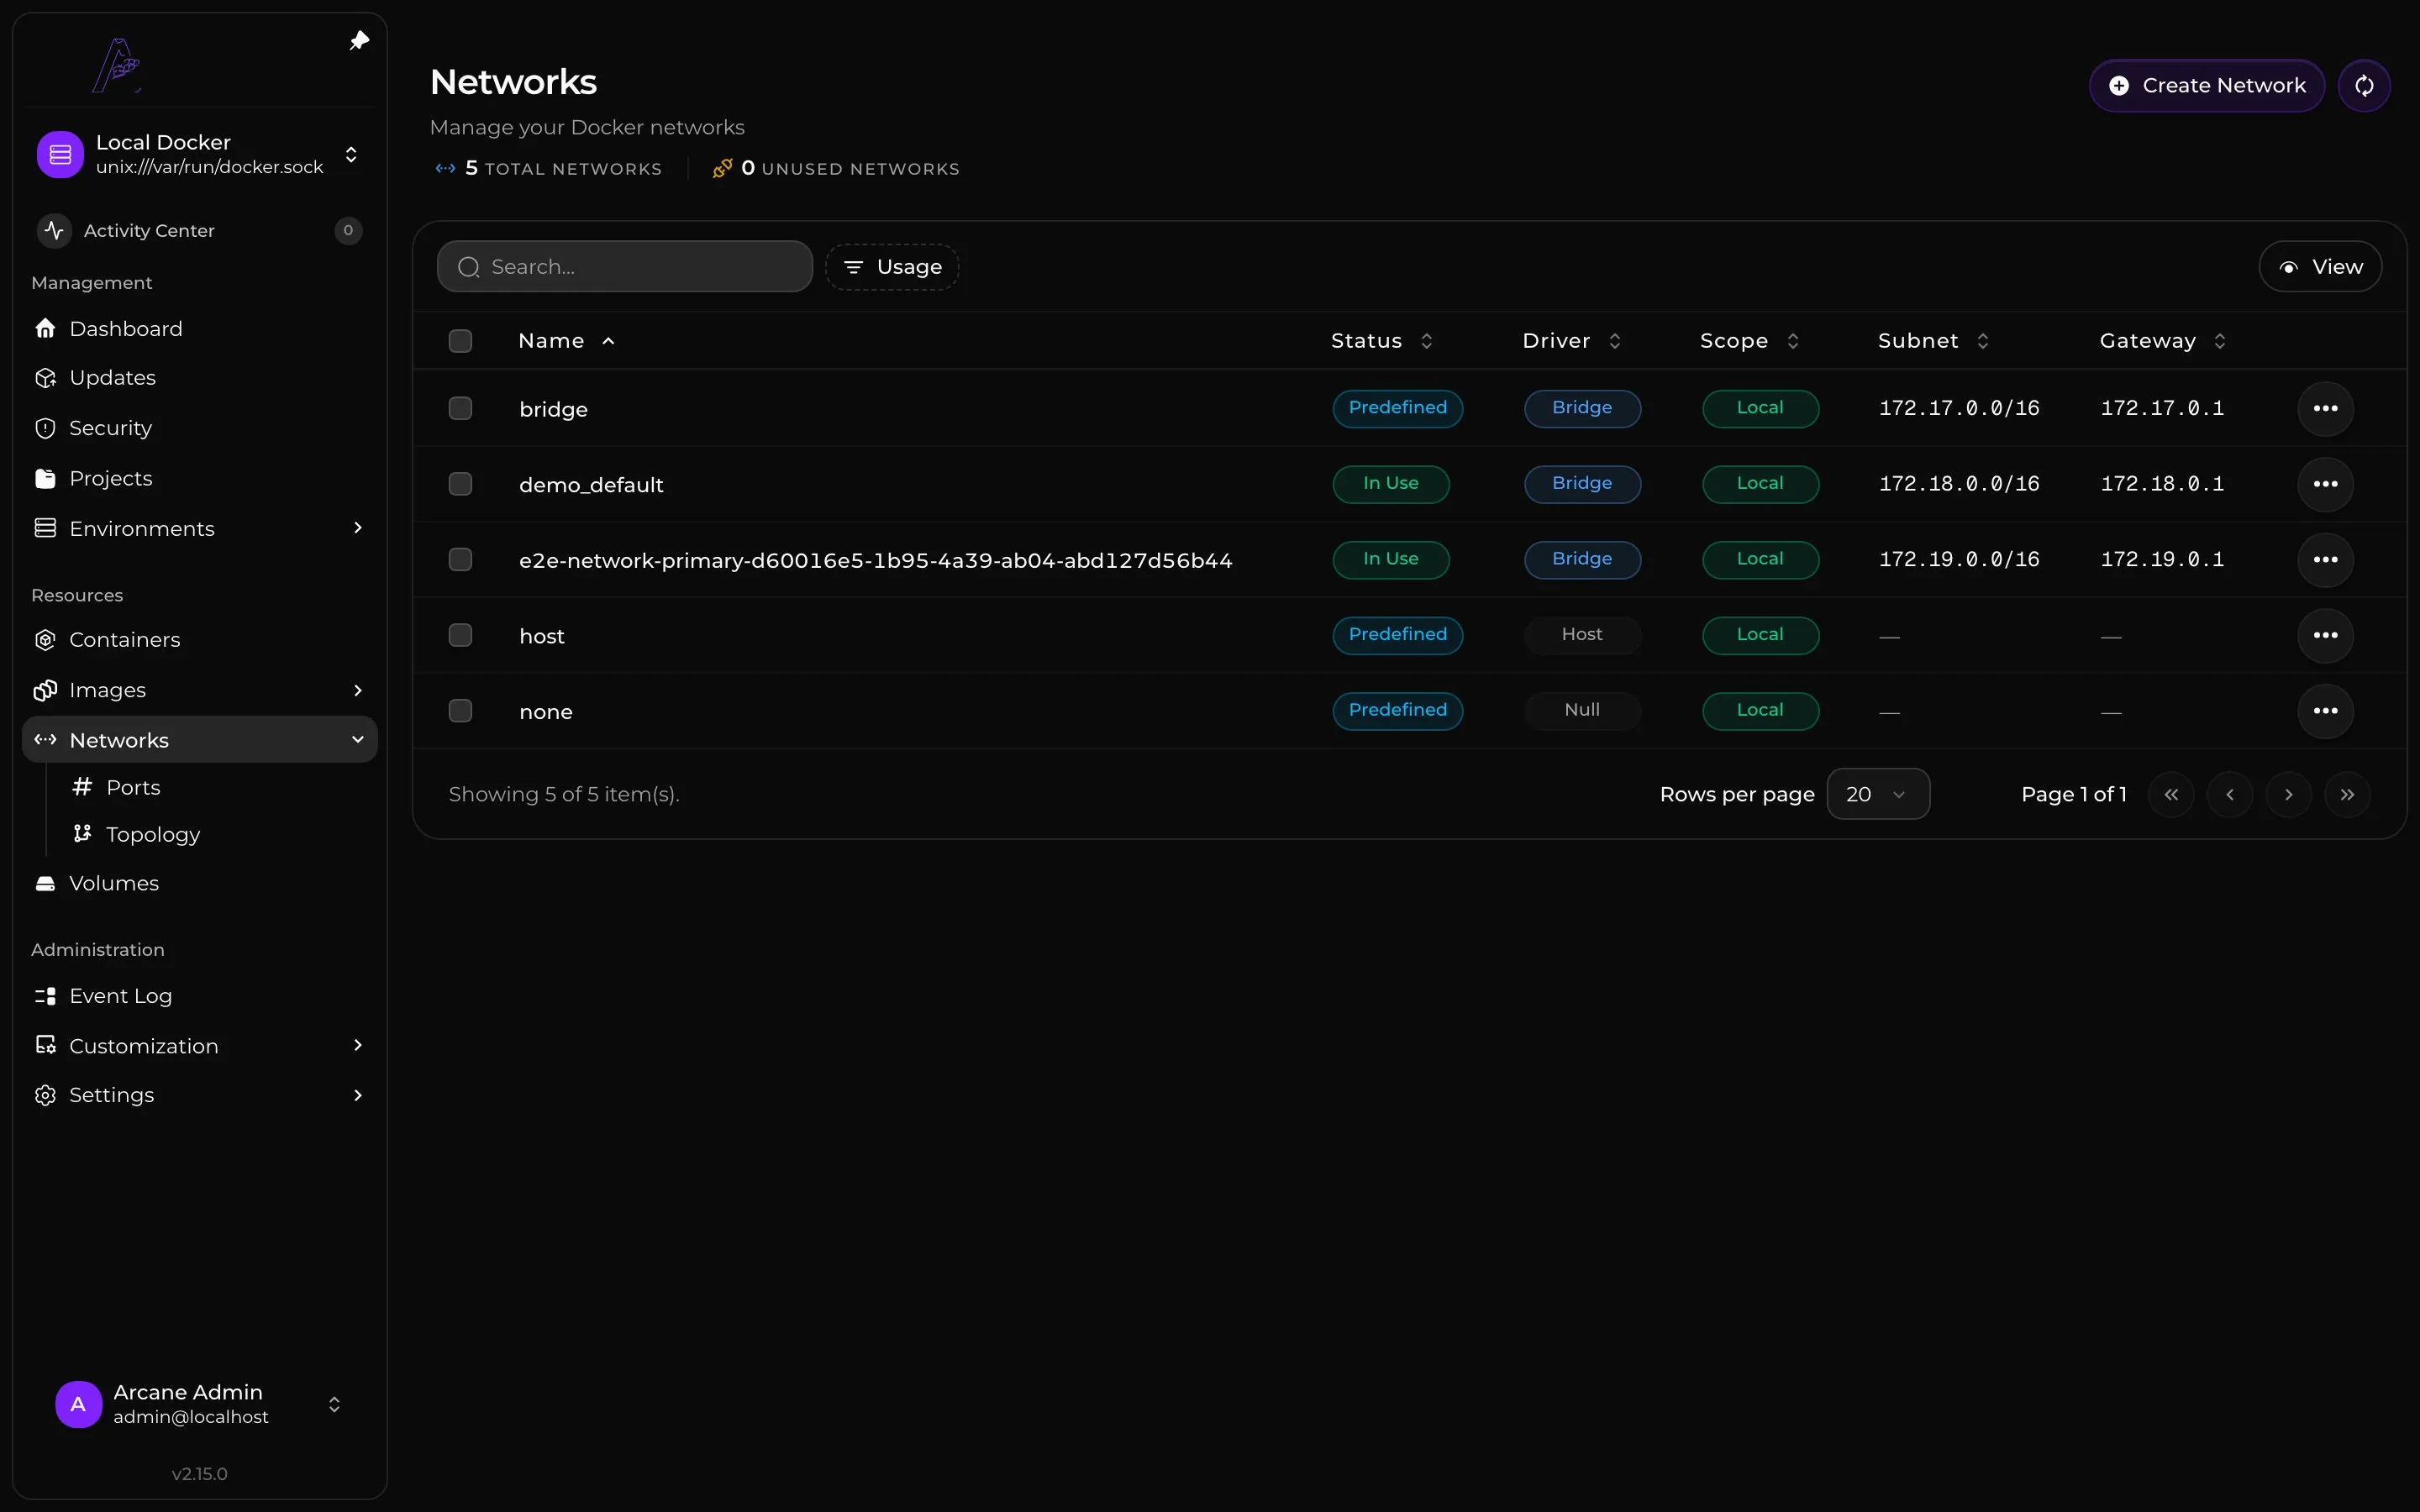Click the Host driver badge
Viewport: 2420px width, 1512px height.
(x=1582, y=635)
